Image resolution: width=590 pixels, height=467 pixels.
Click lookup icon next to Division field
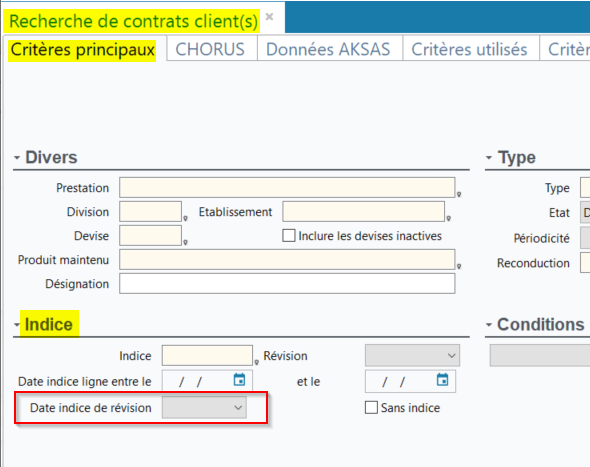tap(186, 218)
